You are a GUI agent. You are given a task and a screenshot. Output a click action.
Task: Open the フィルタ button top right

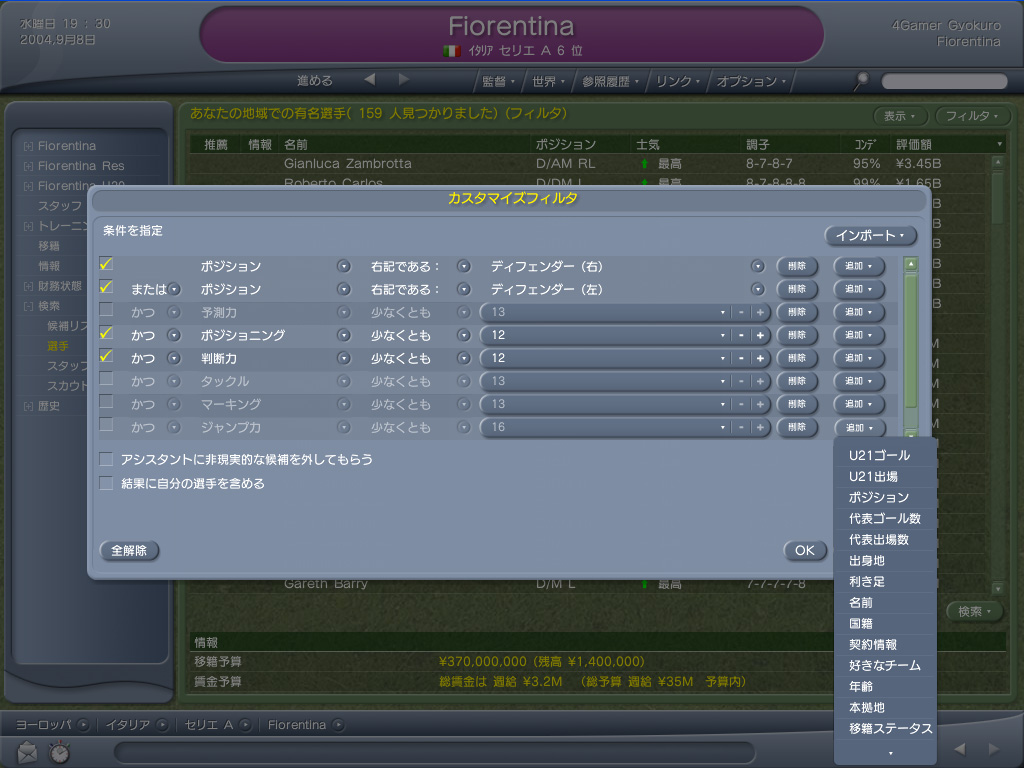coord(972,116)
